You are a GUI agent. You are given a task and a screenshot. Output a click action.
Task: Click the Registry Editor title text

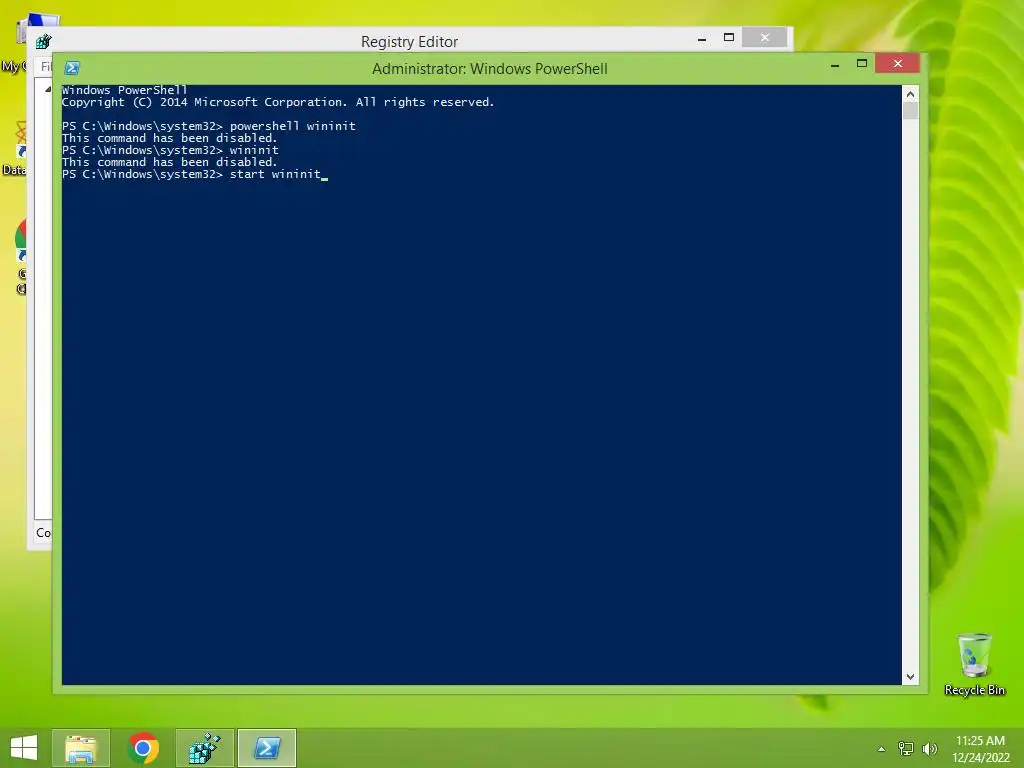(409, 42)
